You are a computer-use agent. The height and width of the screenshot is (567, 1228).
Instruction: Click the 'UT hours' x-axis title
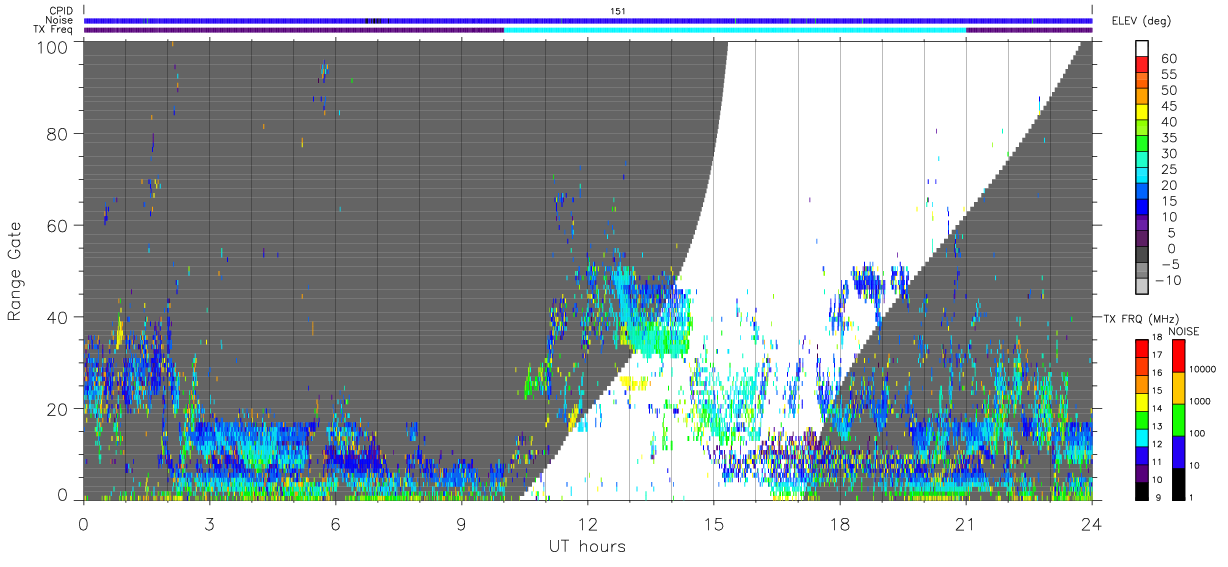click(x=587, y=546)
